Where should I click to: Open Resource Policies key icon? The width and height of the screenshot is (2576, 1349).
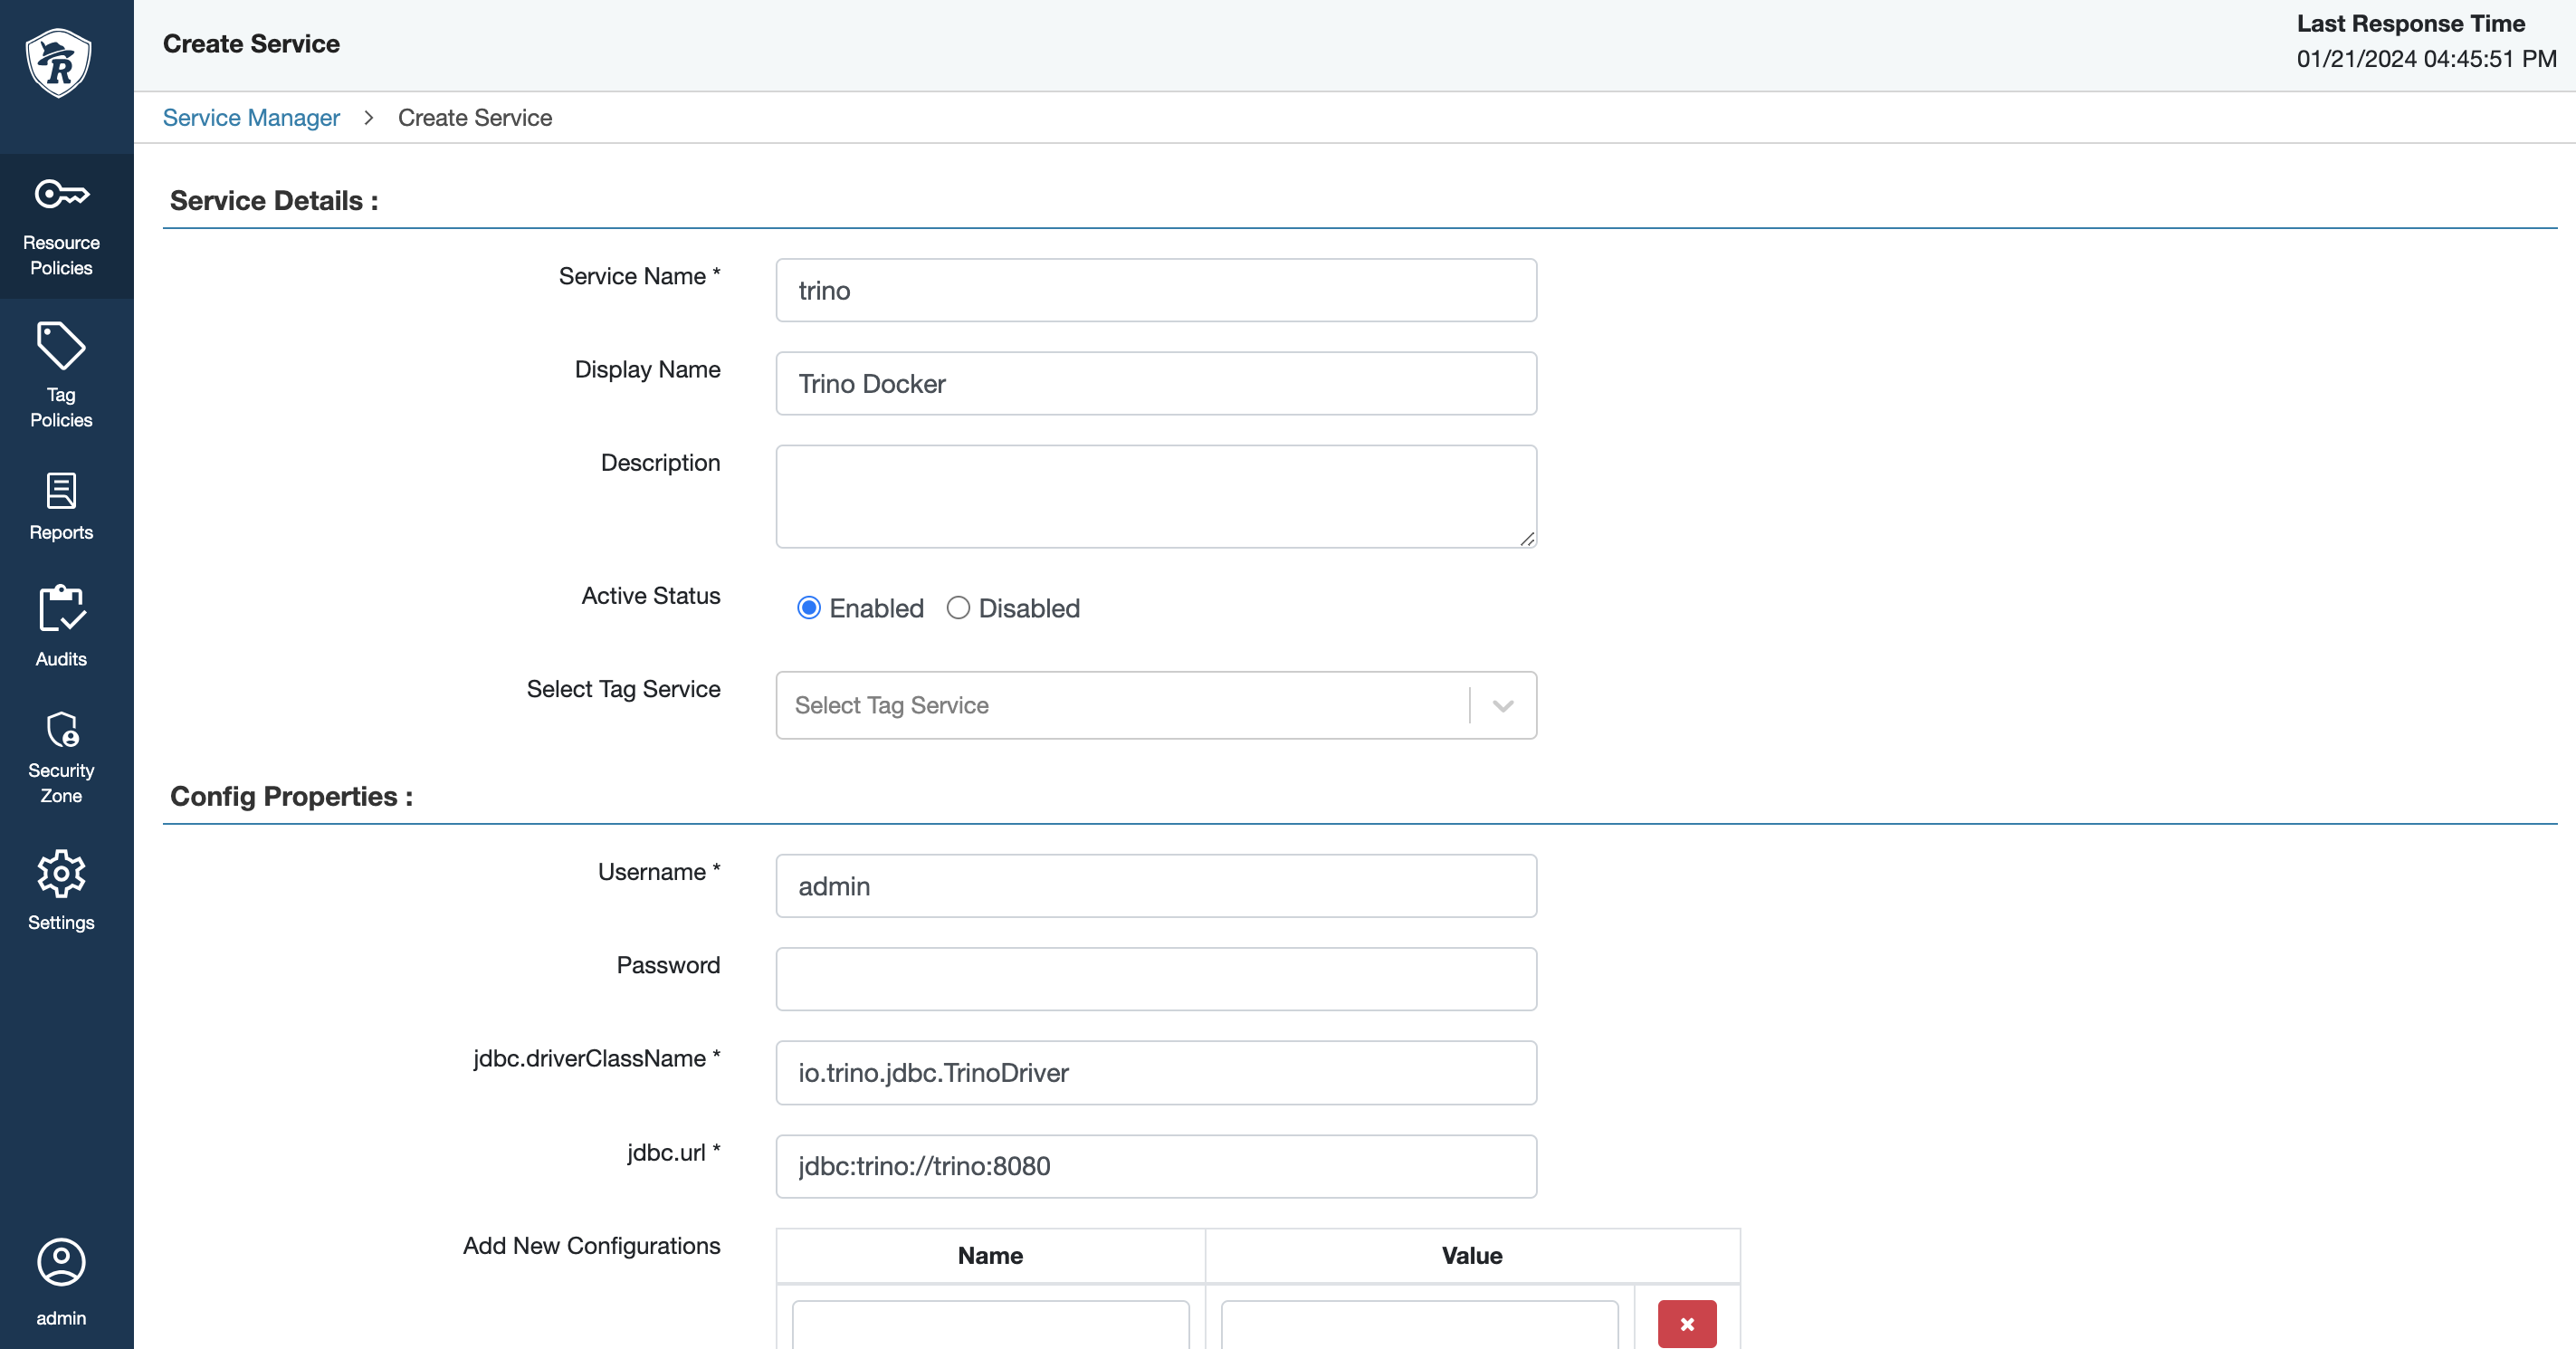click(x=61, y=194)
